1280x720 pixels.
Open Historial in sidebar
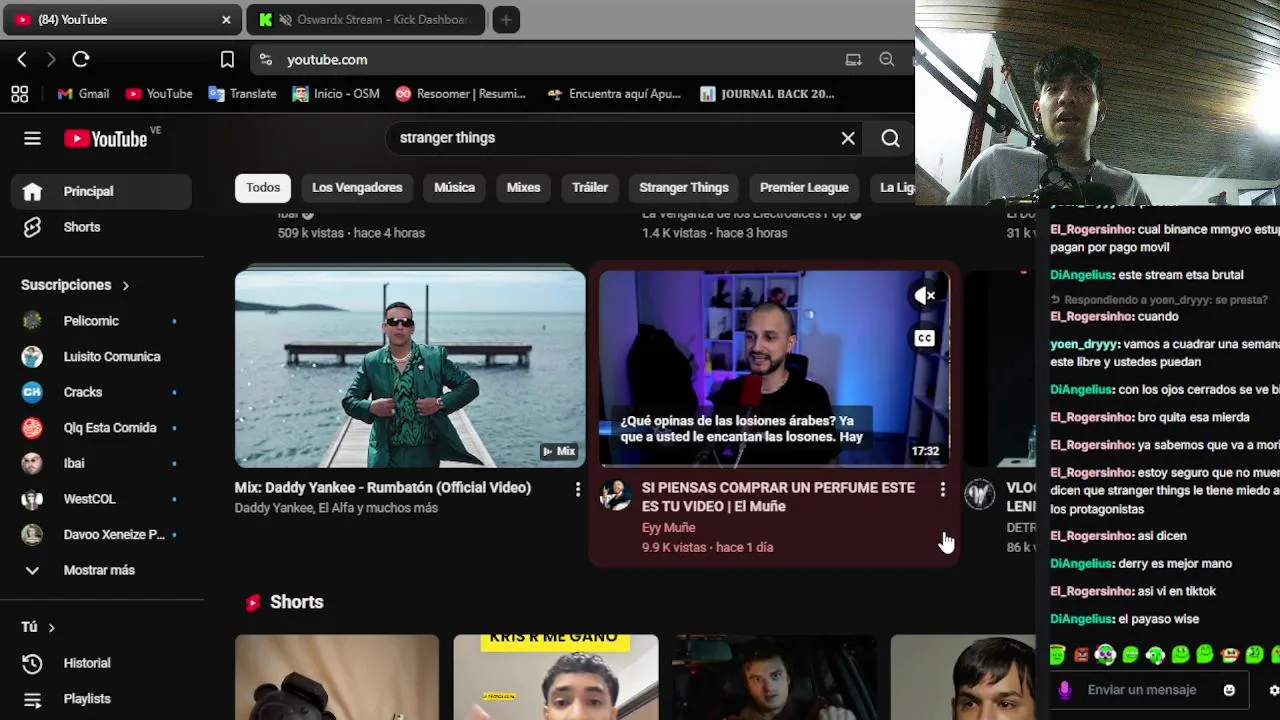(101, 663)
